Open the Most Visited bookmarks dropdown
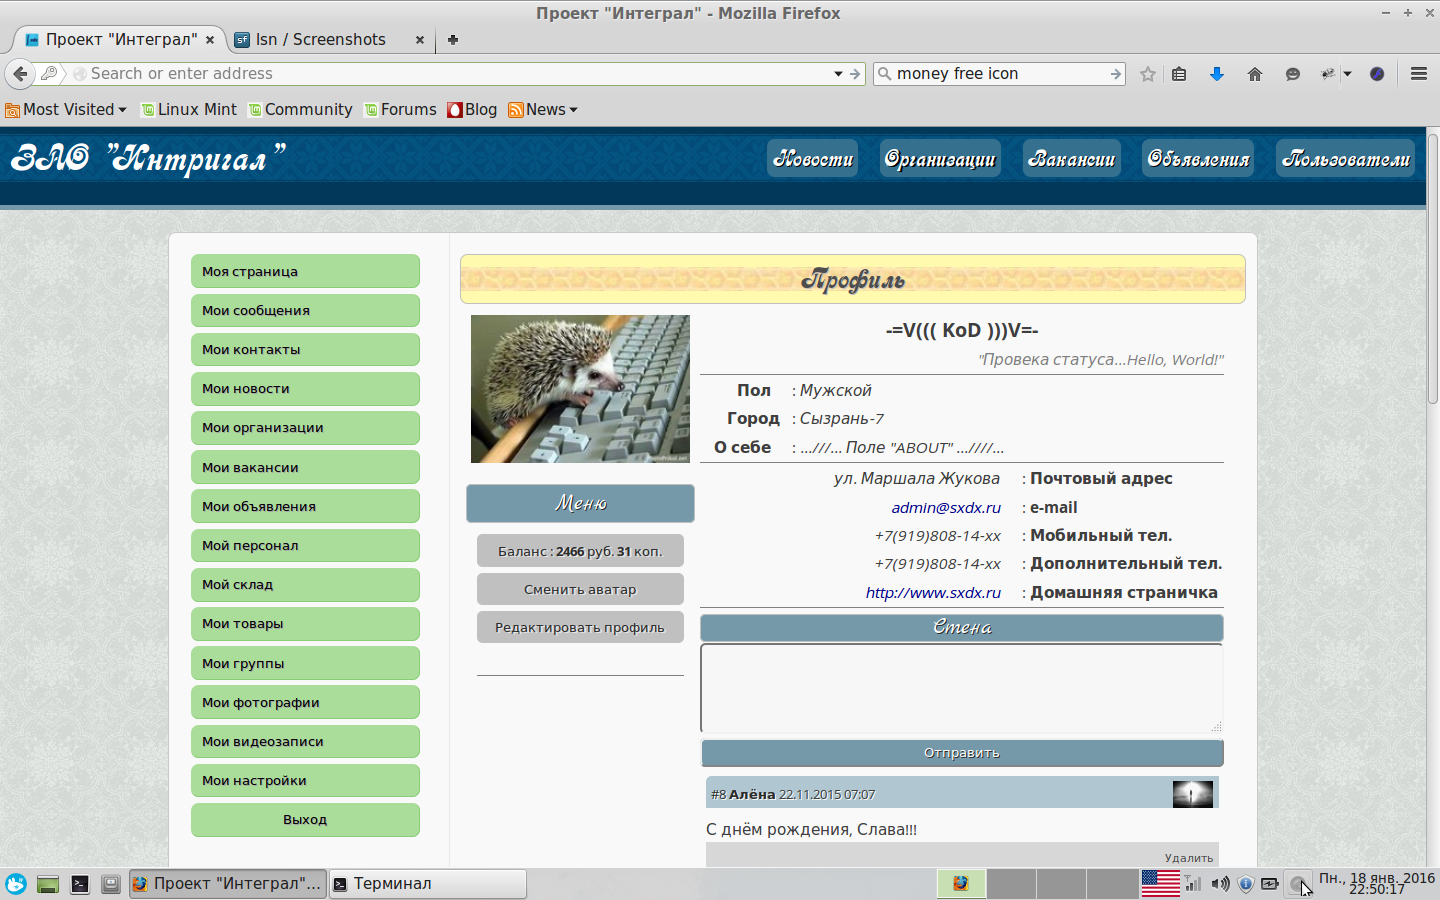Viewport: 1440px width, 900px height. point(66,109)
